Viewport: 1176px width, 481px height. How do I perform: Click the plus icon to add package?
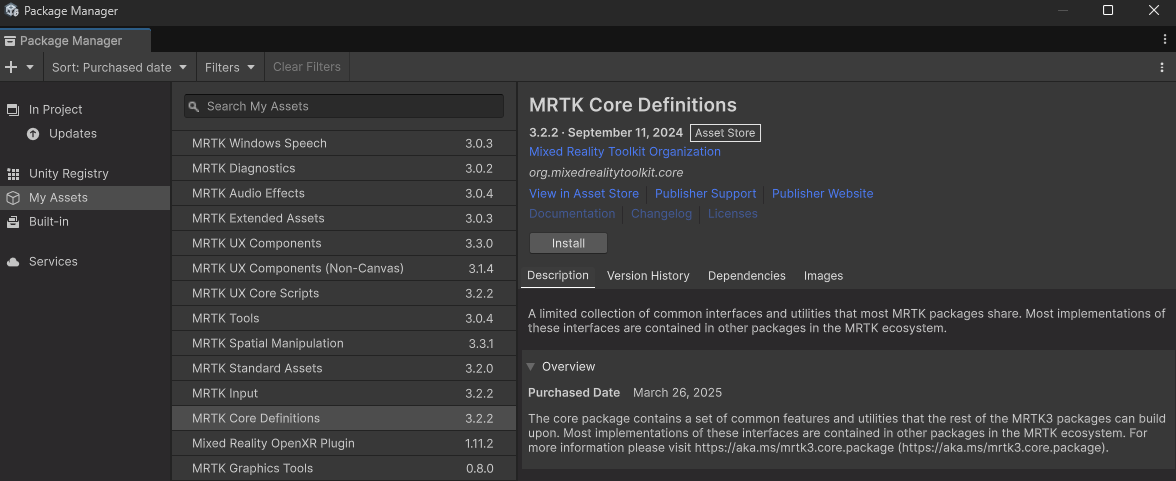(11, 67)
